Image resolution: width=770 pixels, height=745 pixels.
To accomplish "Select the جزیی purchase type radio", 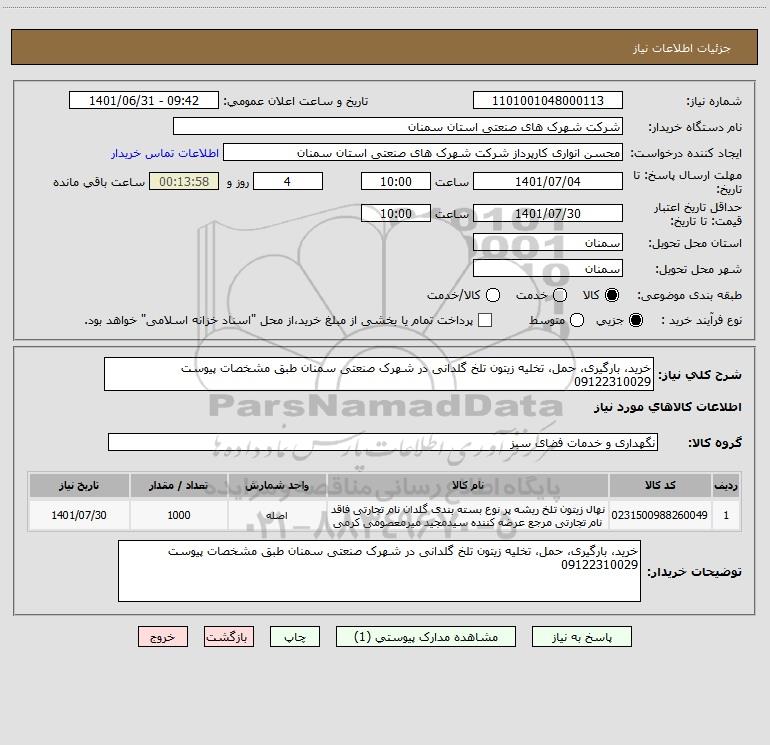I will coord(635,320).
